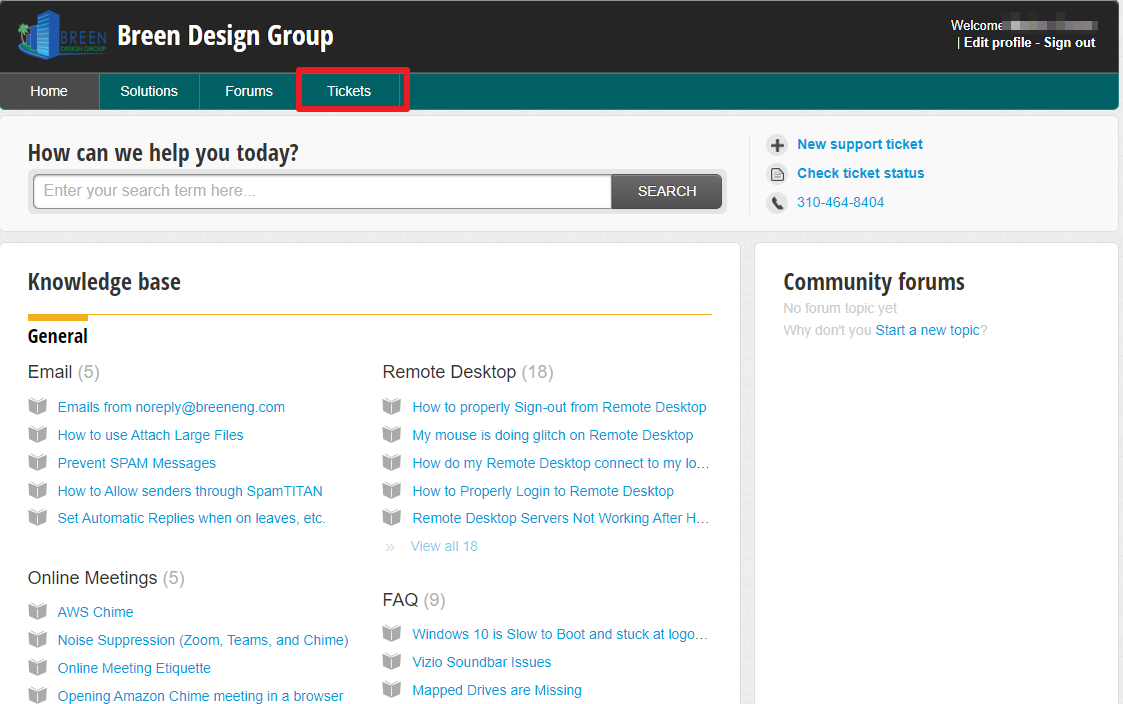The height and width of the screenshot is (704, 1123).
Task: Open Prevent SPAM Messages article
Action: 137,463
